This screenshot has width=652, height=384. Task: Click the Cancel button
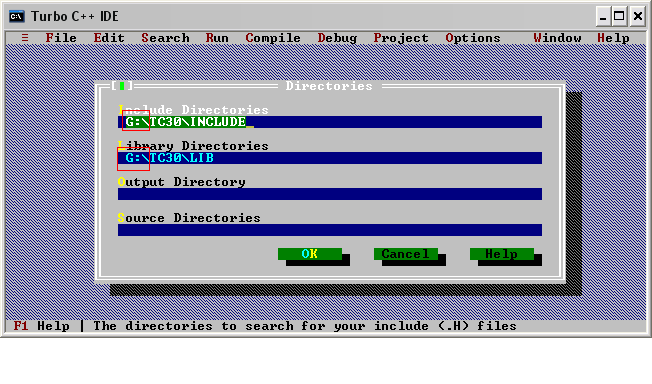(x=406, y=254)
